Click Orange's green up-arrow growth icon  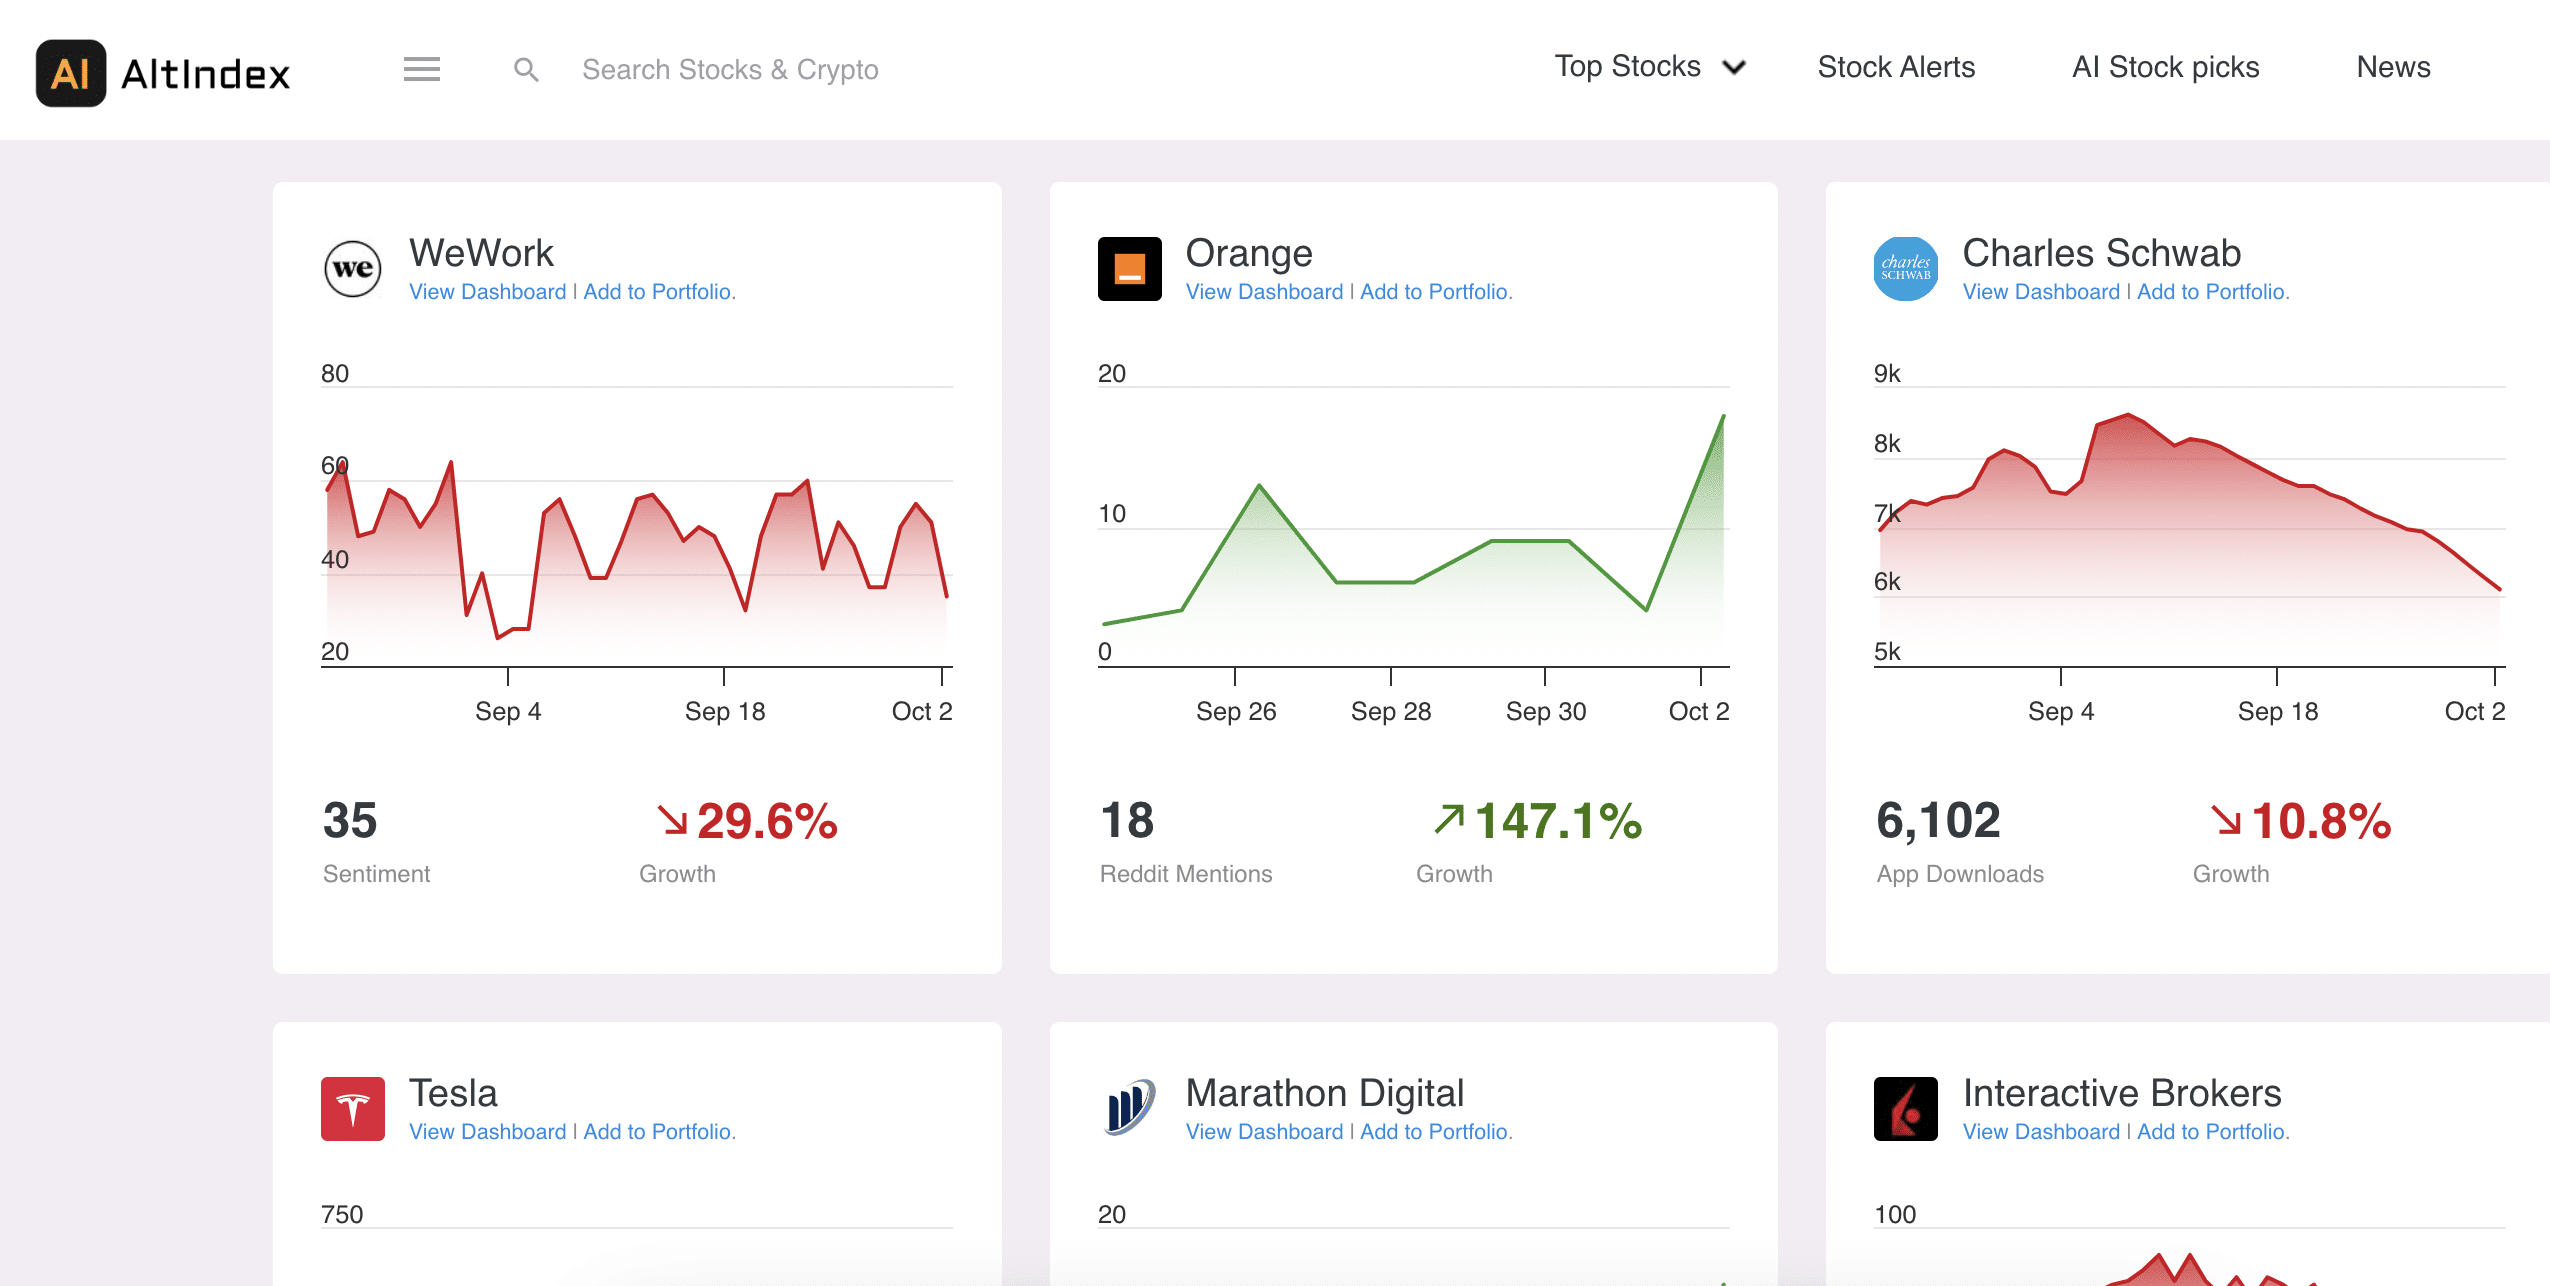(x=1449, y=819)
